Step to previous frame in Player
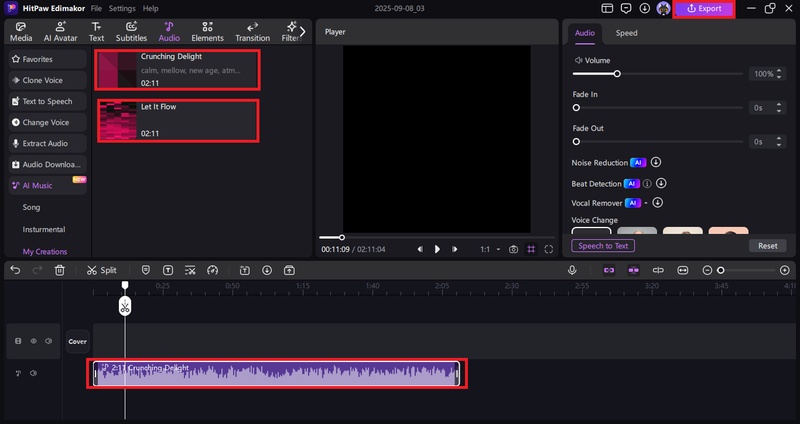This screenshot has height=424, width=800. pyautogui.click(x=420, y=249)
